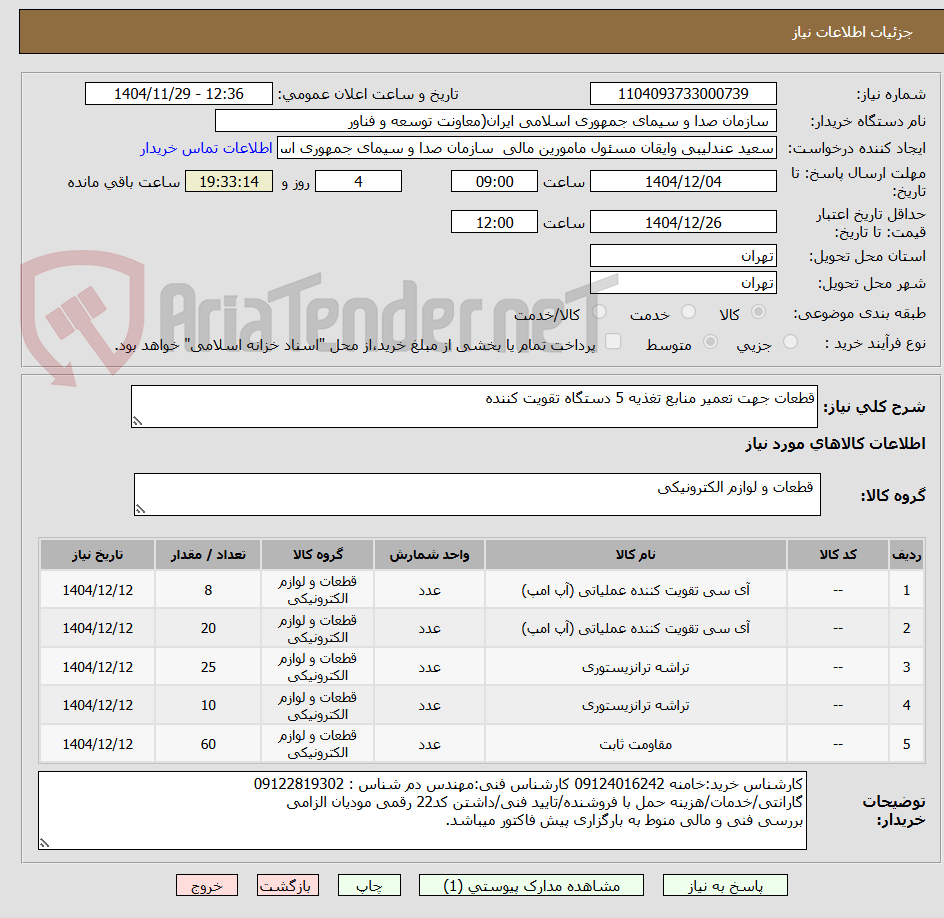
Task: Click the واحد شمارش column header
Action: tap(429, 554)
